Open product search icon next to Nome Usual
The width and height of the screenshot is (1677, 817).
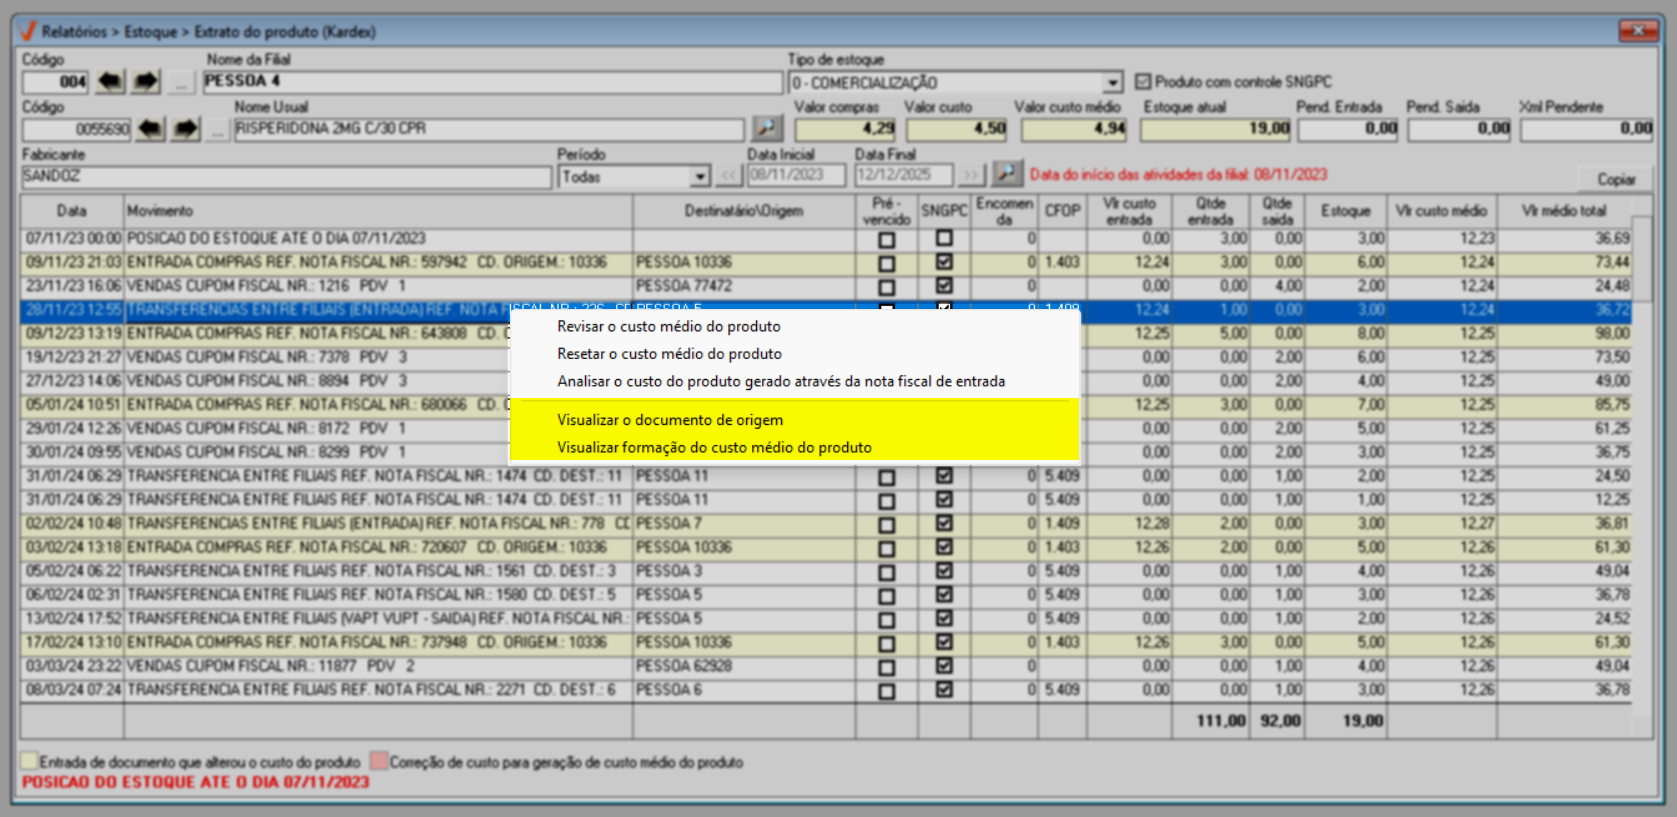coord(767,129)
